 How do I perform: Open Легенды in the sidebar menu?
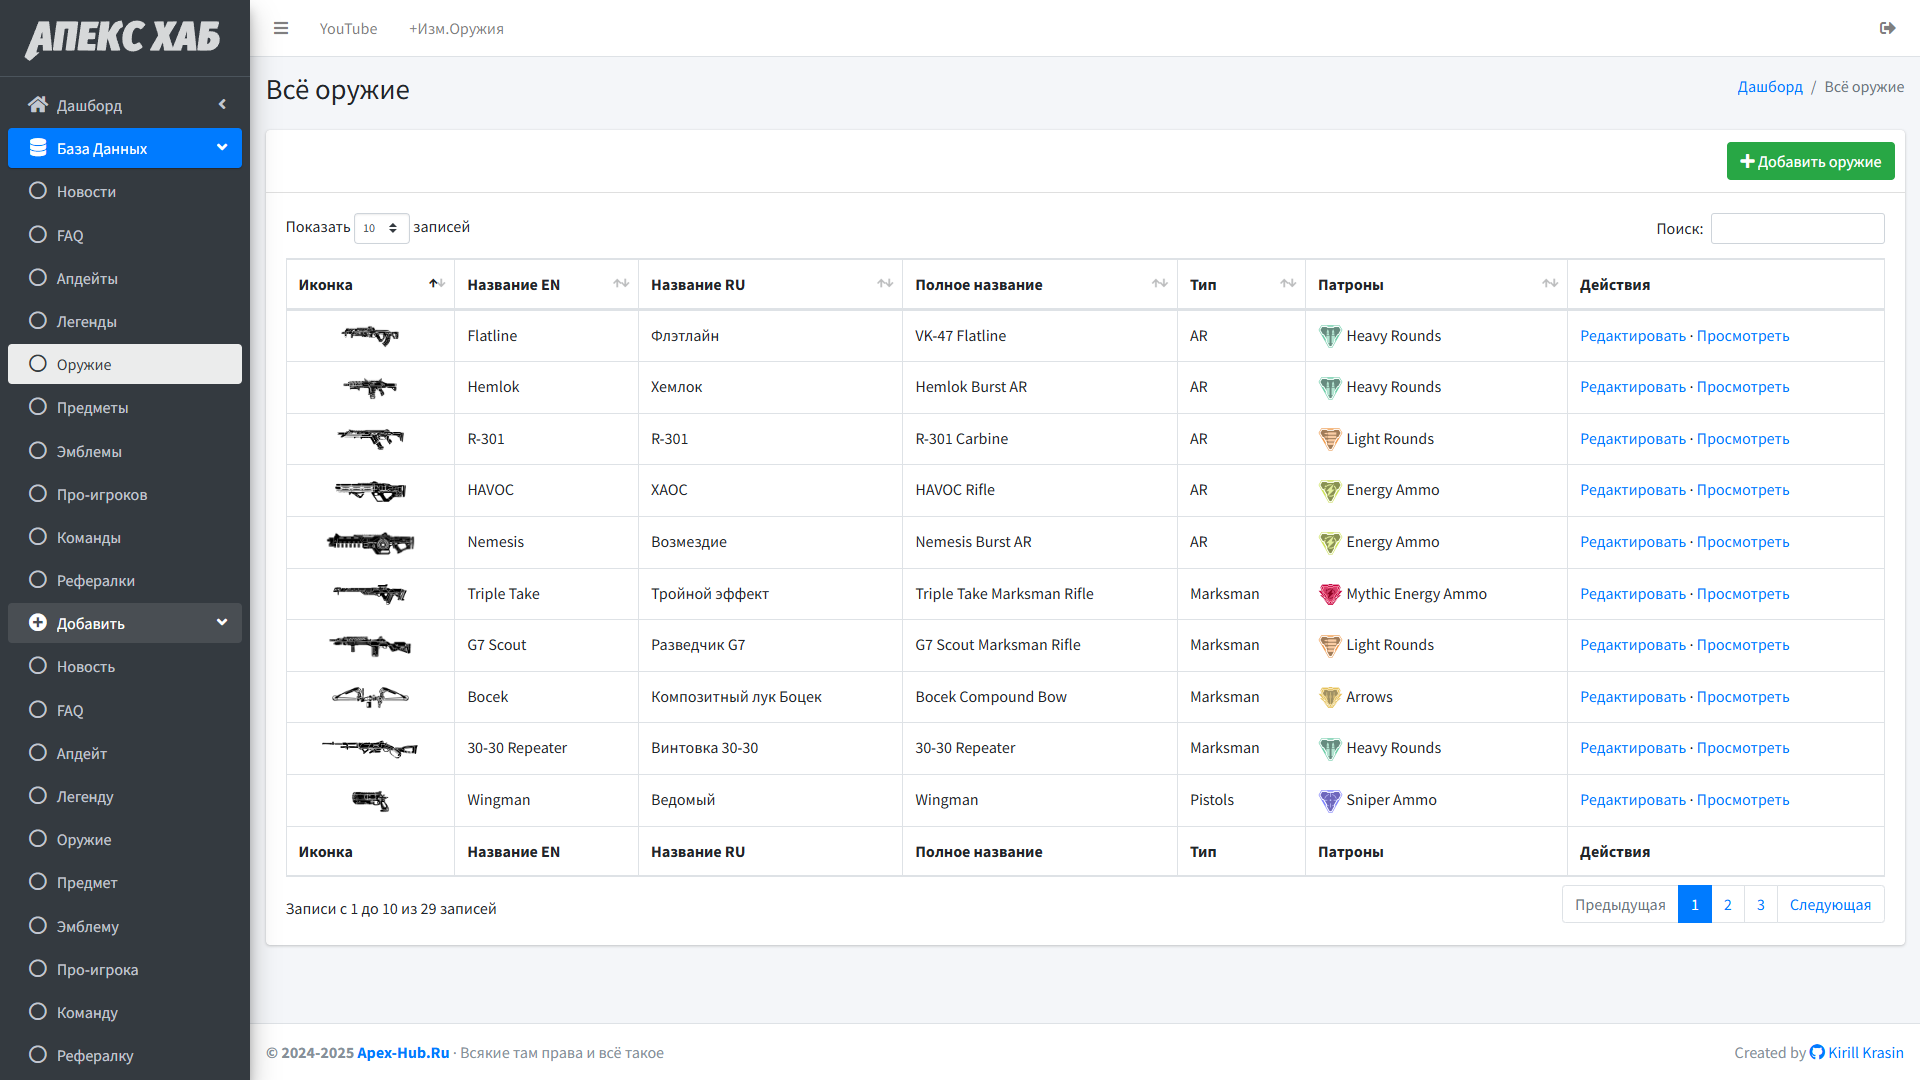[87, 321]
